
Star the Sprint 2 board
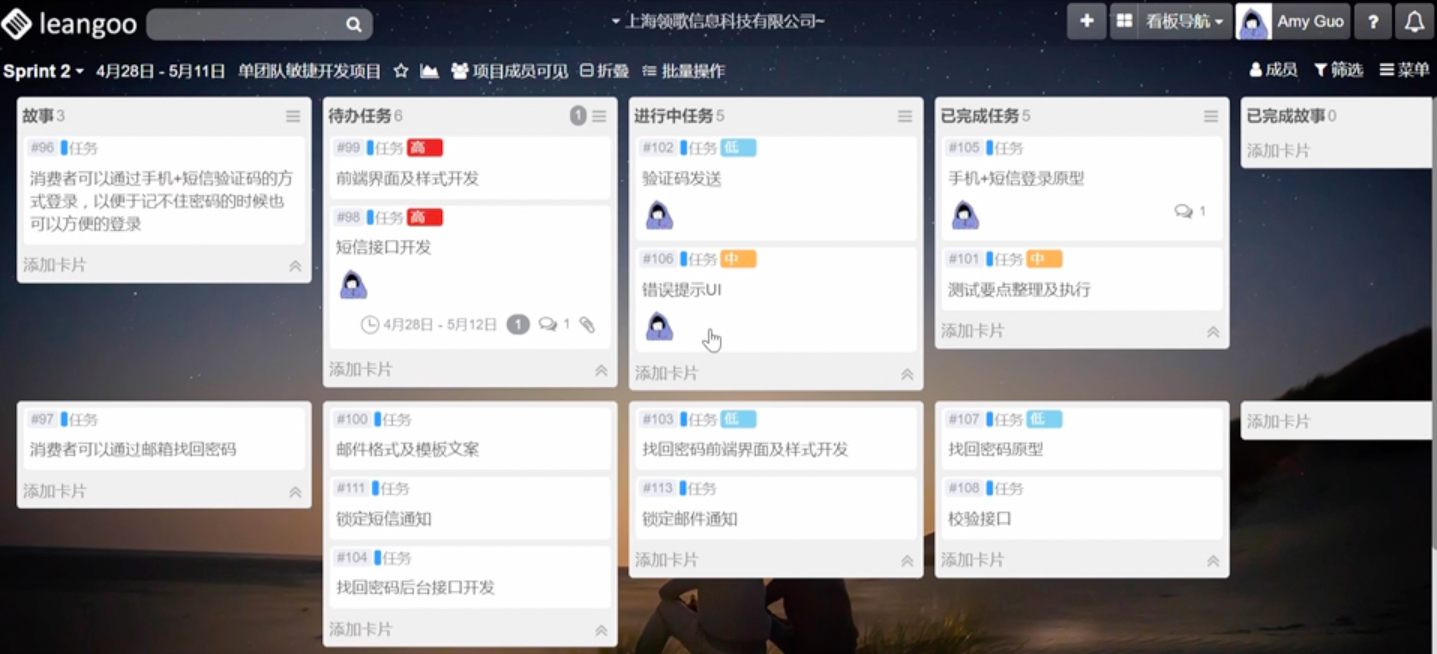[401, 71]
